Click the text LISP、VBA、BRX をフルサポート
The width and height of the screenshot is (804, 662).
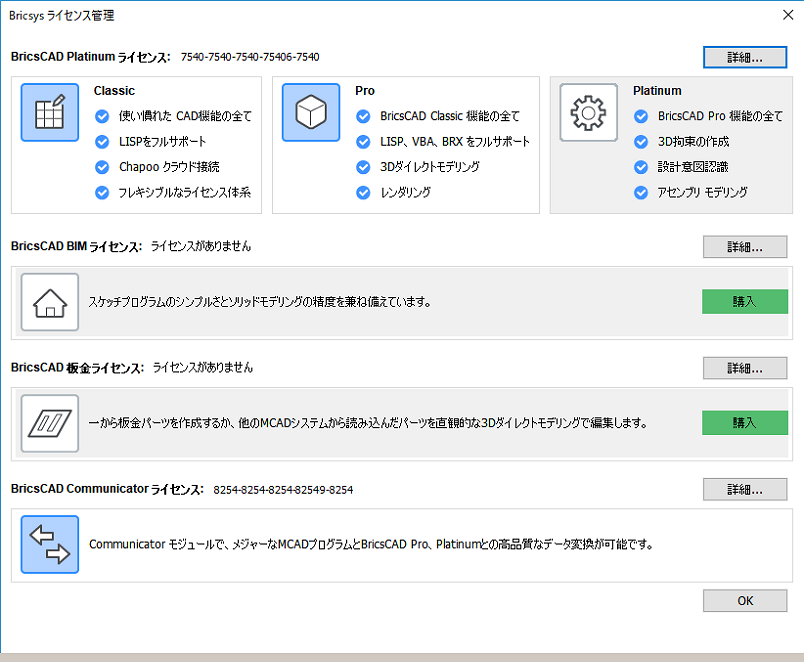pos(455,141)
